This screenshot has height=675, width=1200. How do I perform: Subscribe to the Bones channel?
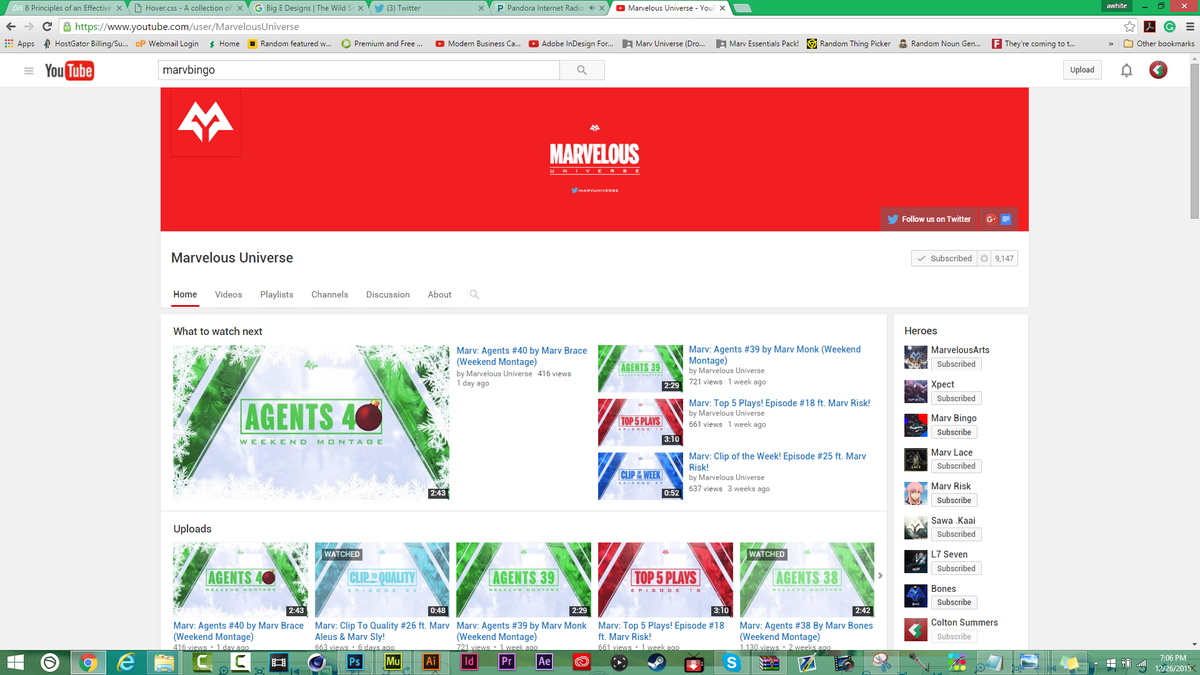pos(954,602)
